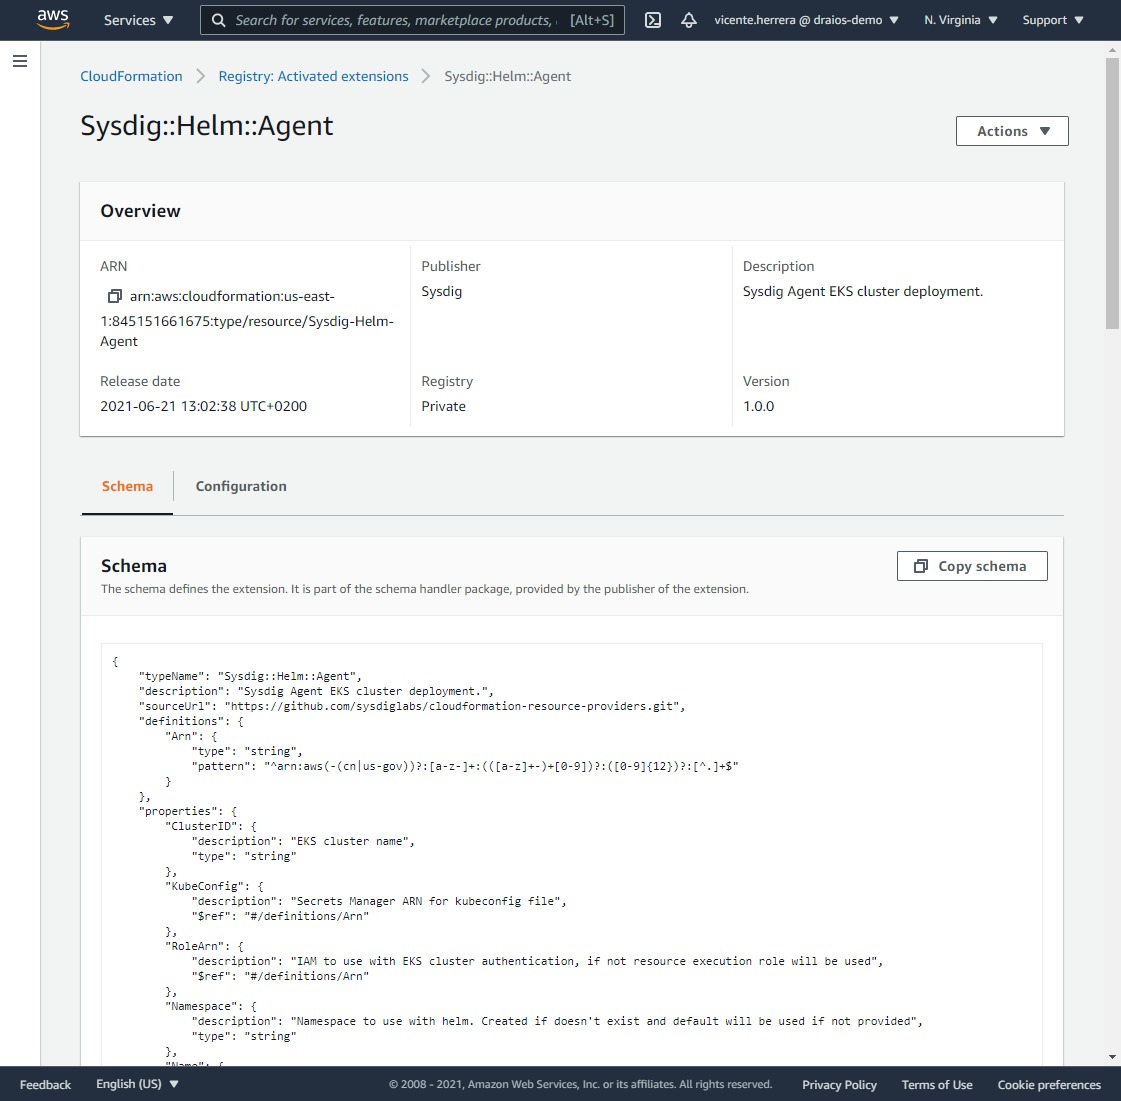Select the Registry value Private
The width and height of the screenshot is (1121, 1101).
(x=443, y=406)
